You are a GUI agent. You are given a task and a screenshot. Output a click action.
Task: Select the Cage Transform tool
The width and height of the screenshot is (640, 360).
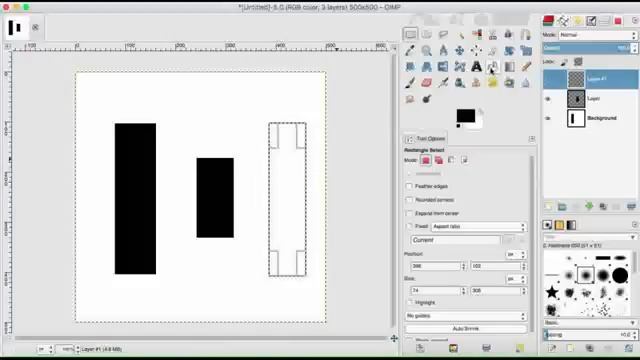(460, 67)
